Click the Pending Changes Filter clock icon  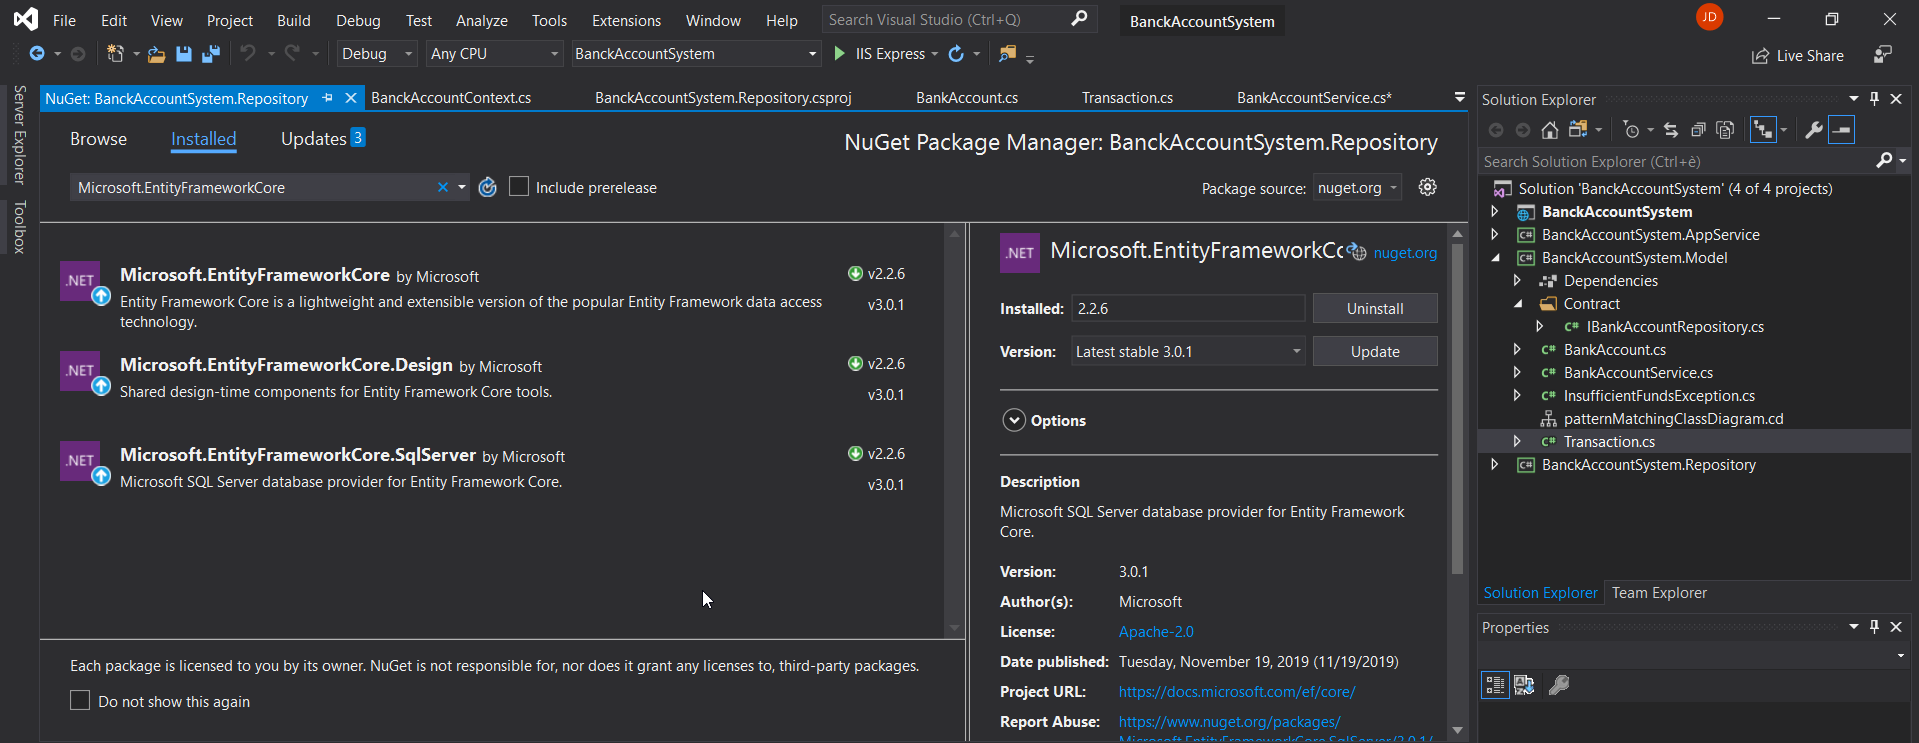[1631, 130]
